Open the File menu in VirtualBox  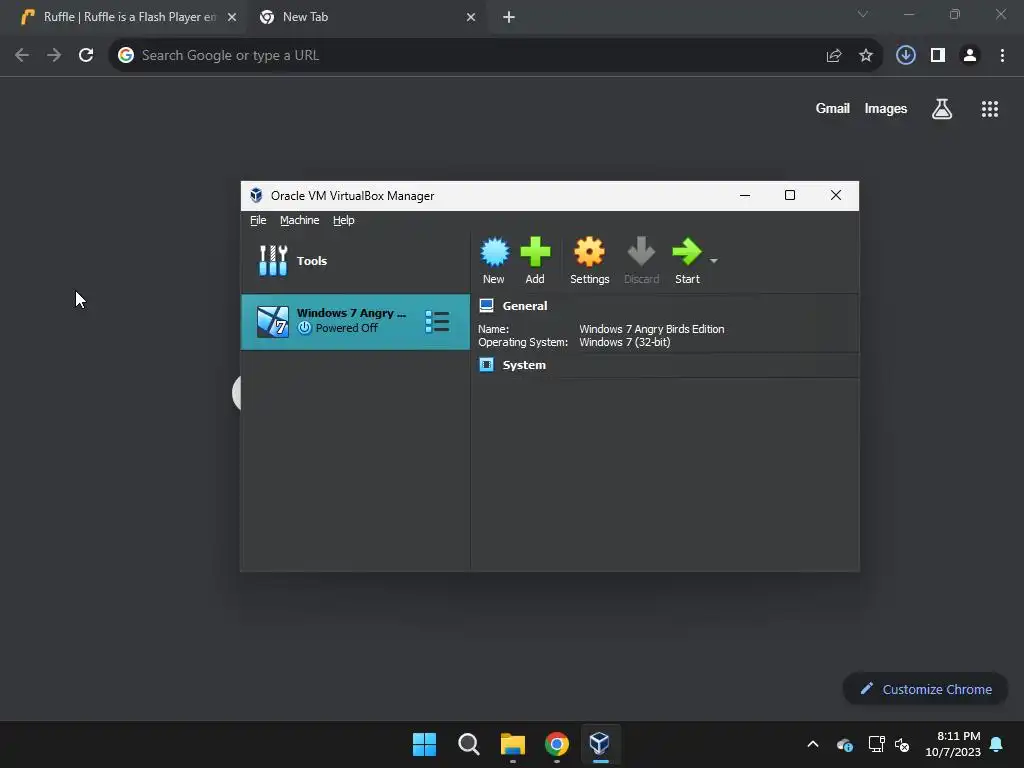258,220
